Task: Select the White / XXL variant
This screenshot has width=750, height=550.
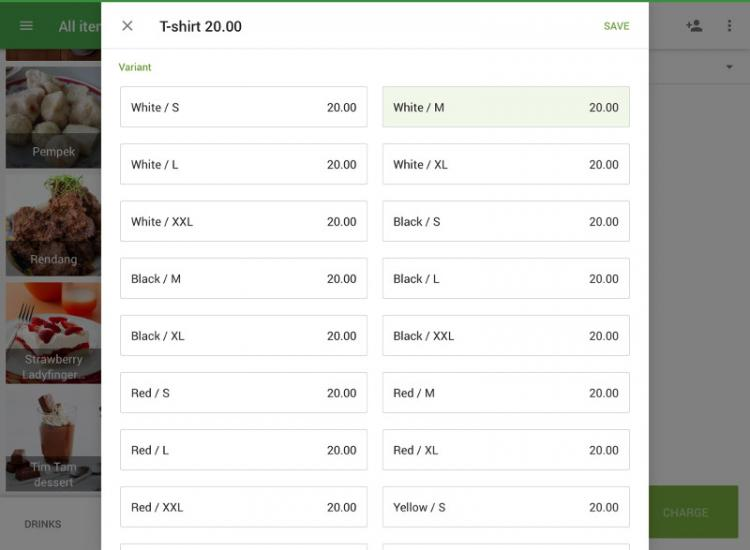Action: point(243,222)
